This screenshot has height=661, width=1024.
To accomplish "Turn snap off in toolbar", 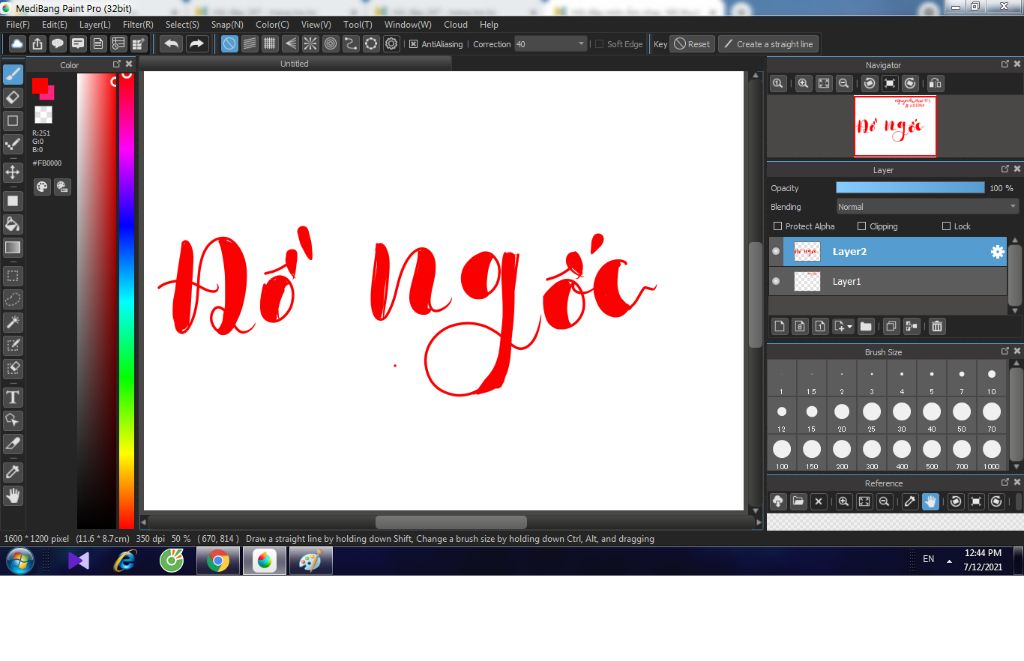I will point(229,44).
